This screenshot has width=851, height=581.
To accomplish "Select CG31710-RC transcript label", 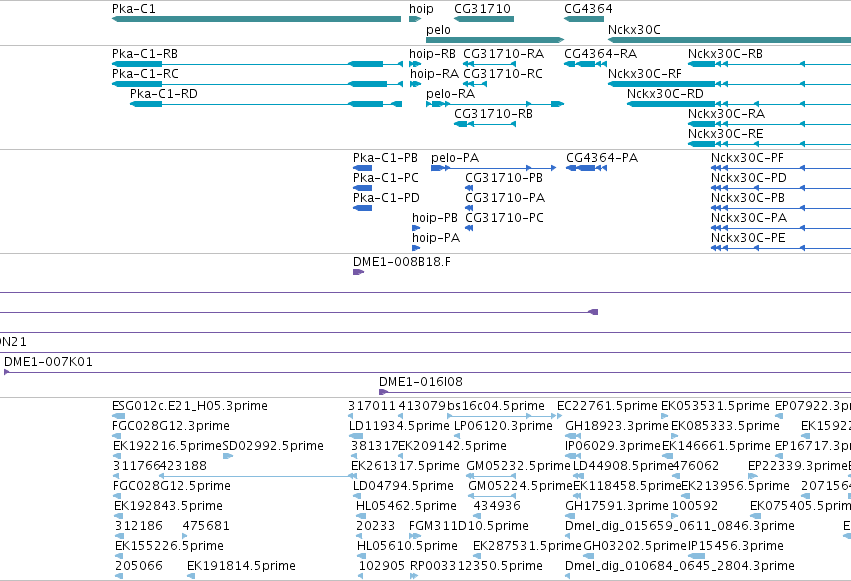I will [x=503, y=74].
